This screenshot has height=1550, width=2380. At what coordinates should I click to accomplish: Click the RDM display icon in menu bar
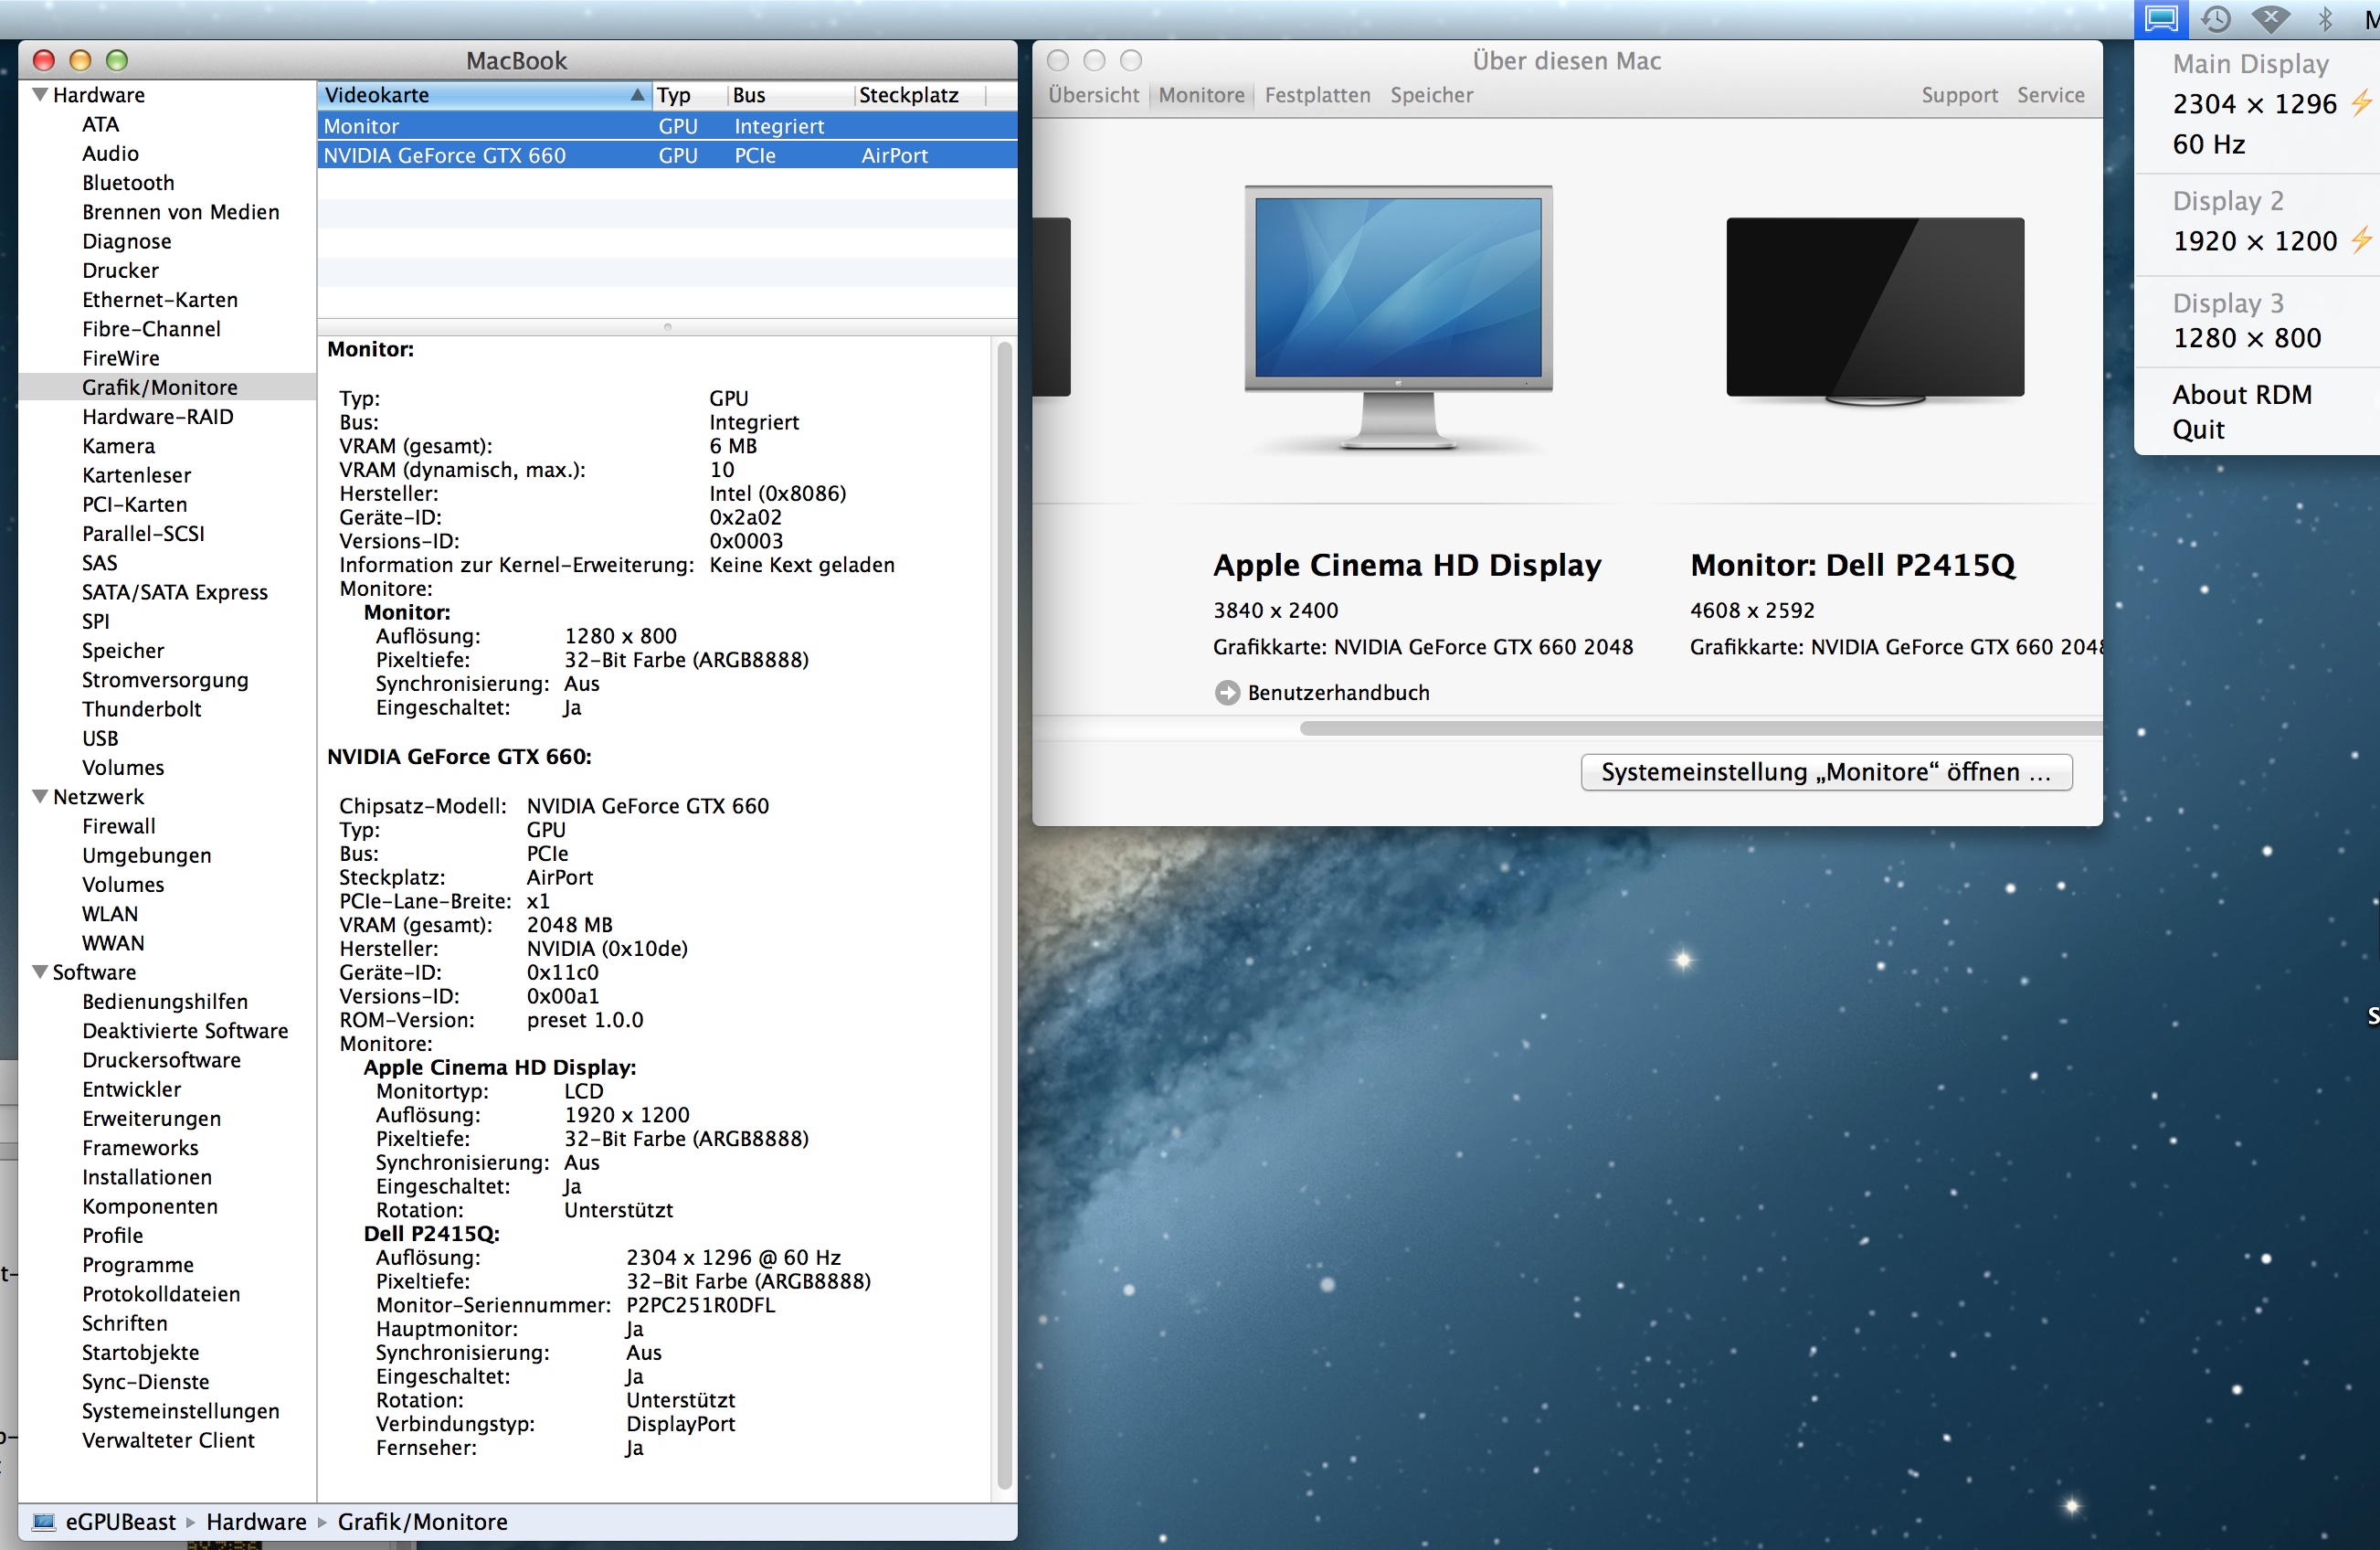pyautogui.click(x=2160, y=19)
